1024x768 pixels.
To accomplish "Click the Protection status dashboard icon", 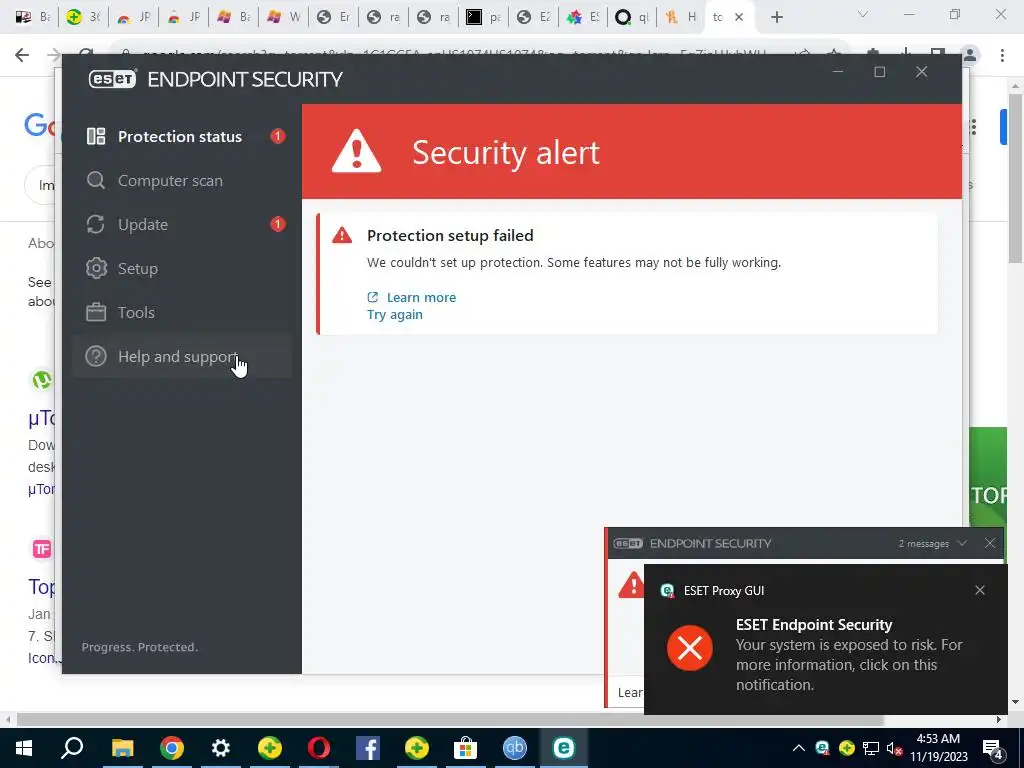I will (96, 136).
